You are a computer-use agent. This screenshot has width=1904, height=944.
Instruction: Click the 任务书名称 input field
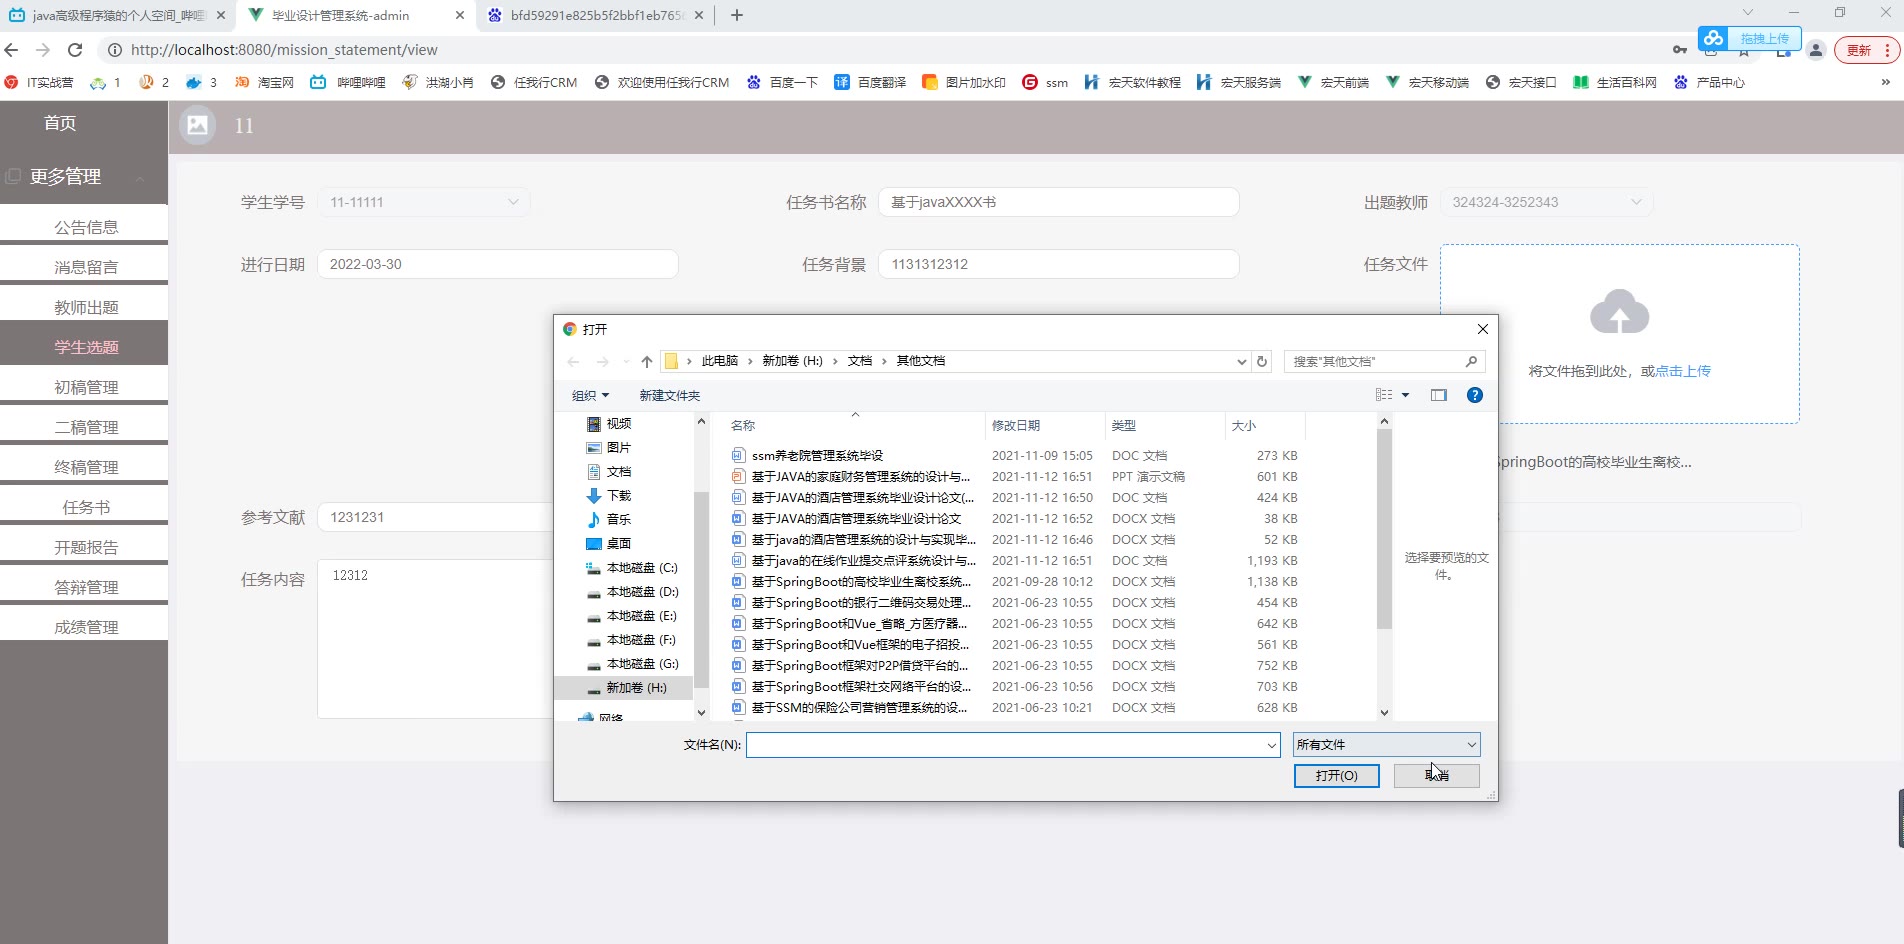pos(1059,202)
